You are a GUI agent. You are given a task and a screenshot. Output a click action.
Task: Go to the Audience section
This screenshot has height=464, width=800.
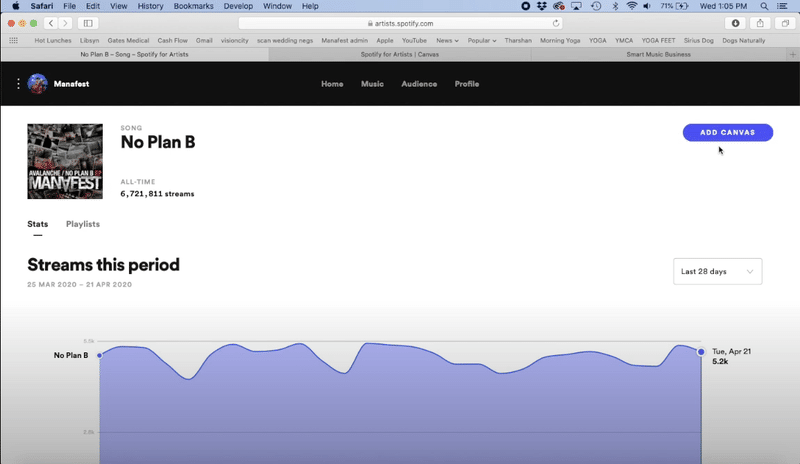pyautogui.click(x=419, y=84)
